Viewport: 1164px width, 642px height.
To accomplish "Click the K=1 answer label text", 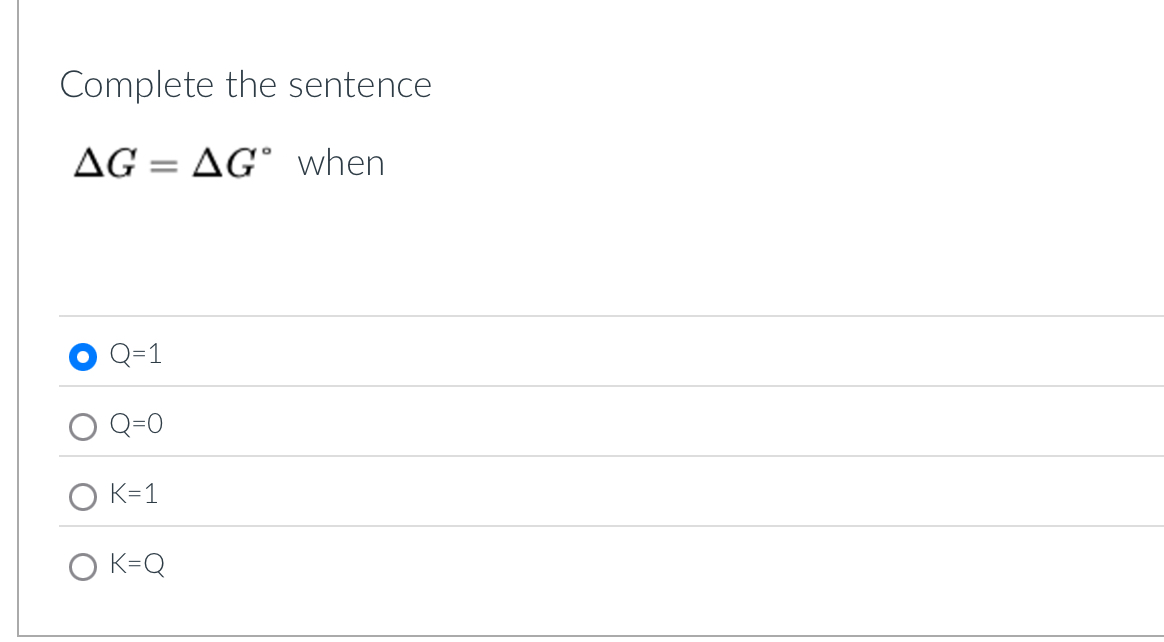I will click(x=133, y=494).
